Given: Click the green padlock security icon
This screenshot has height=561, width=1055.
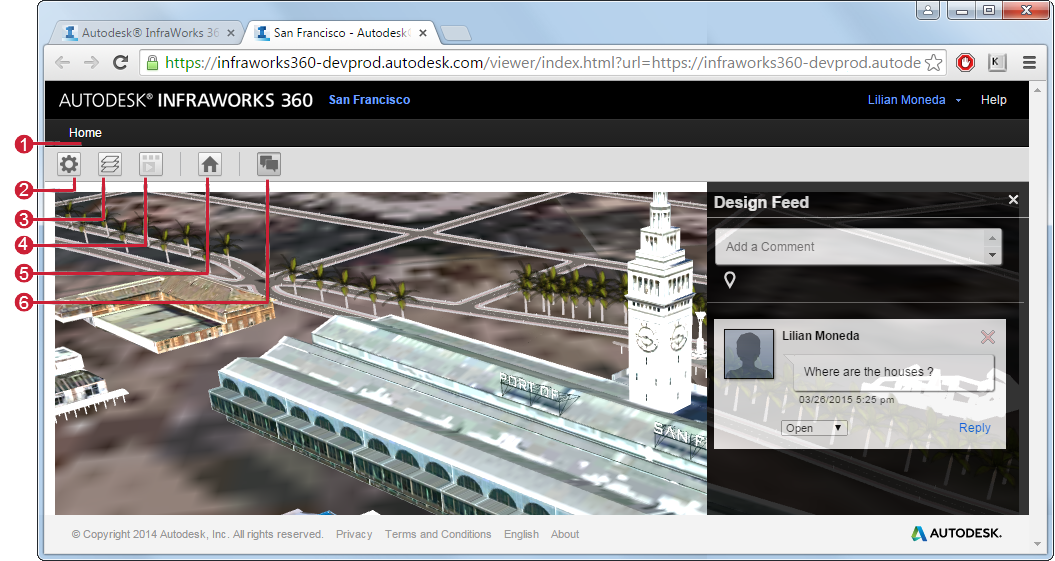Looking at the screenshot, I should tap(152, 63).
